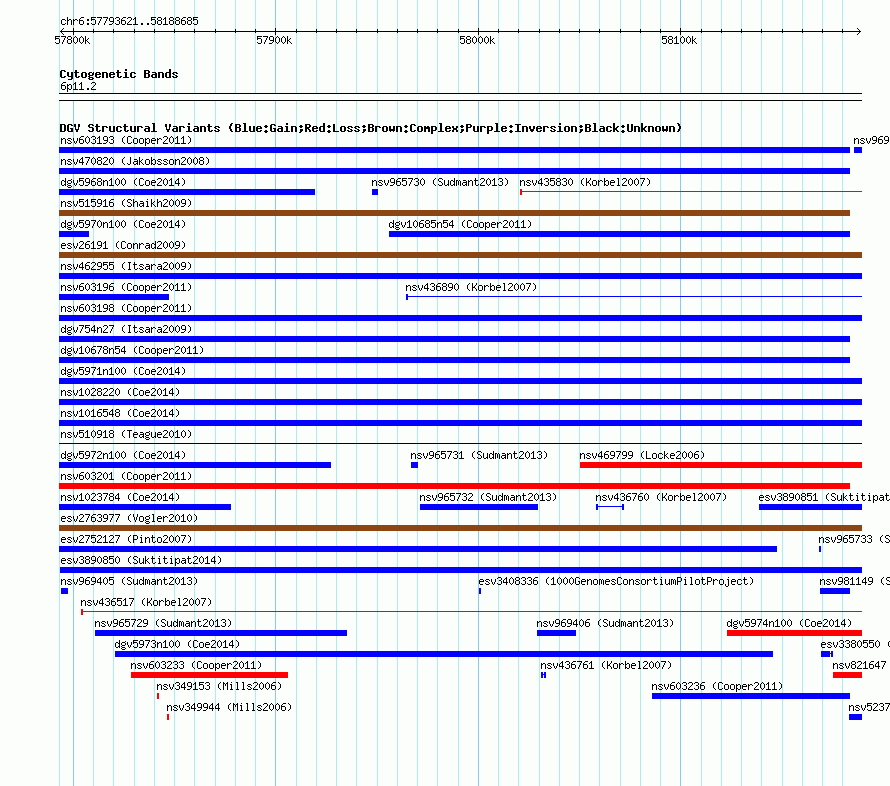
Task: Select the nsv1016548 (Coe2014) label
Action: 120,413
